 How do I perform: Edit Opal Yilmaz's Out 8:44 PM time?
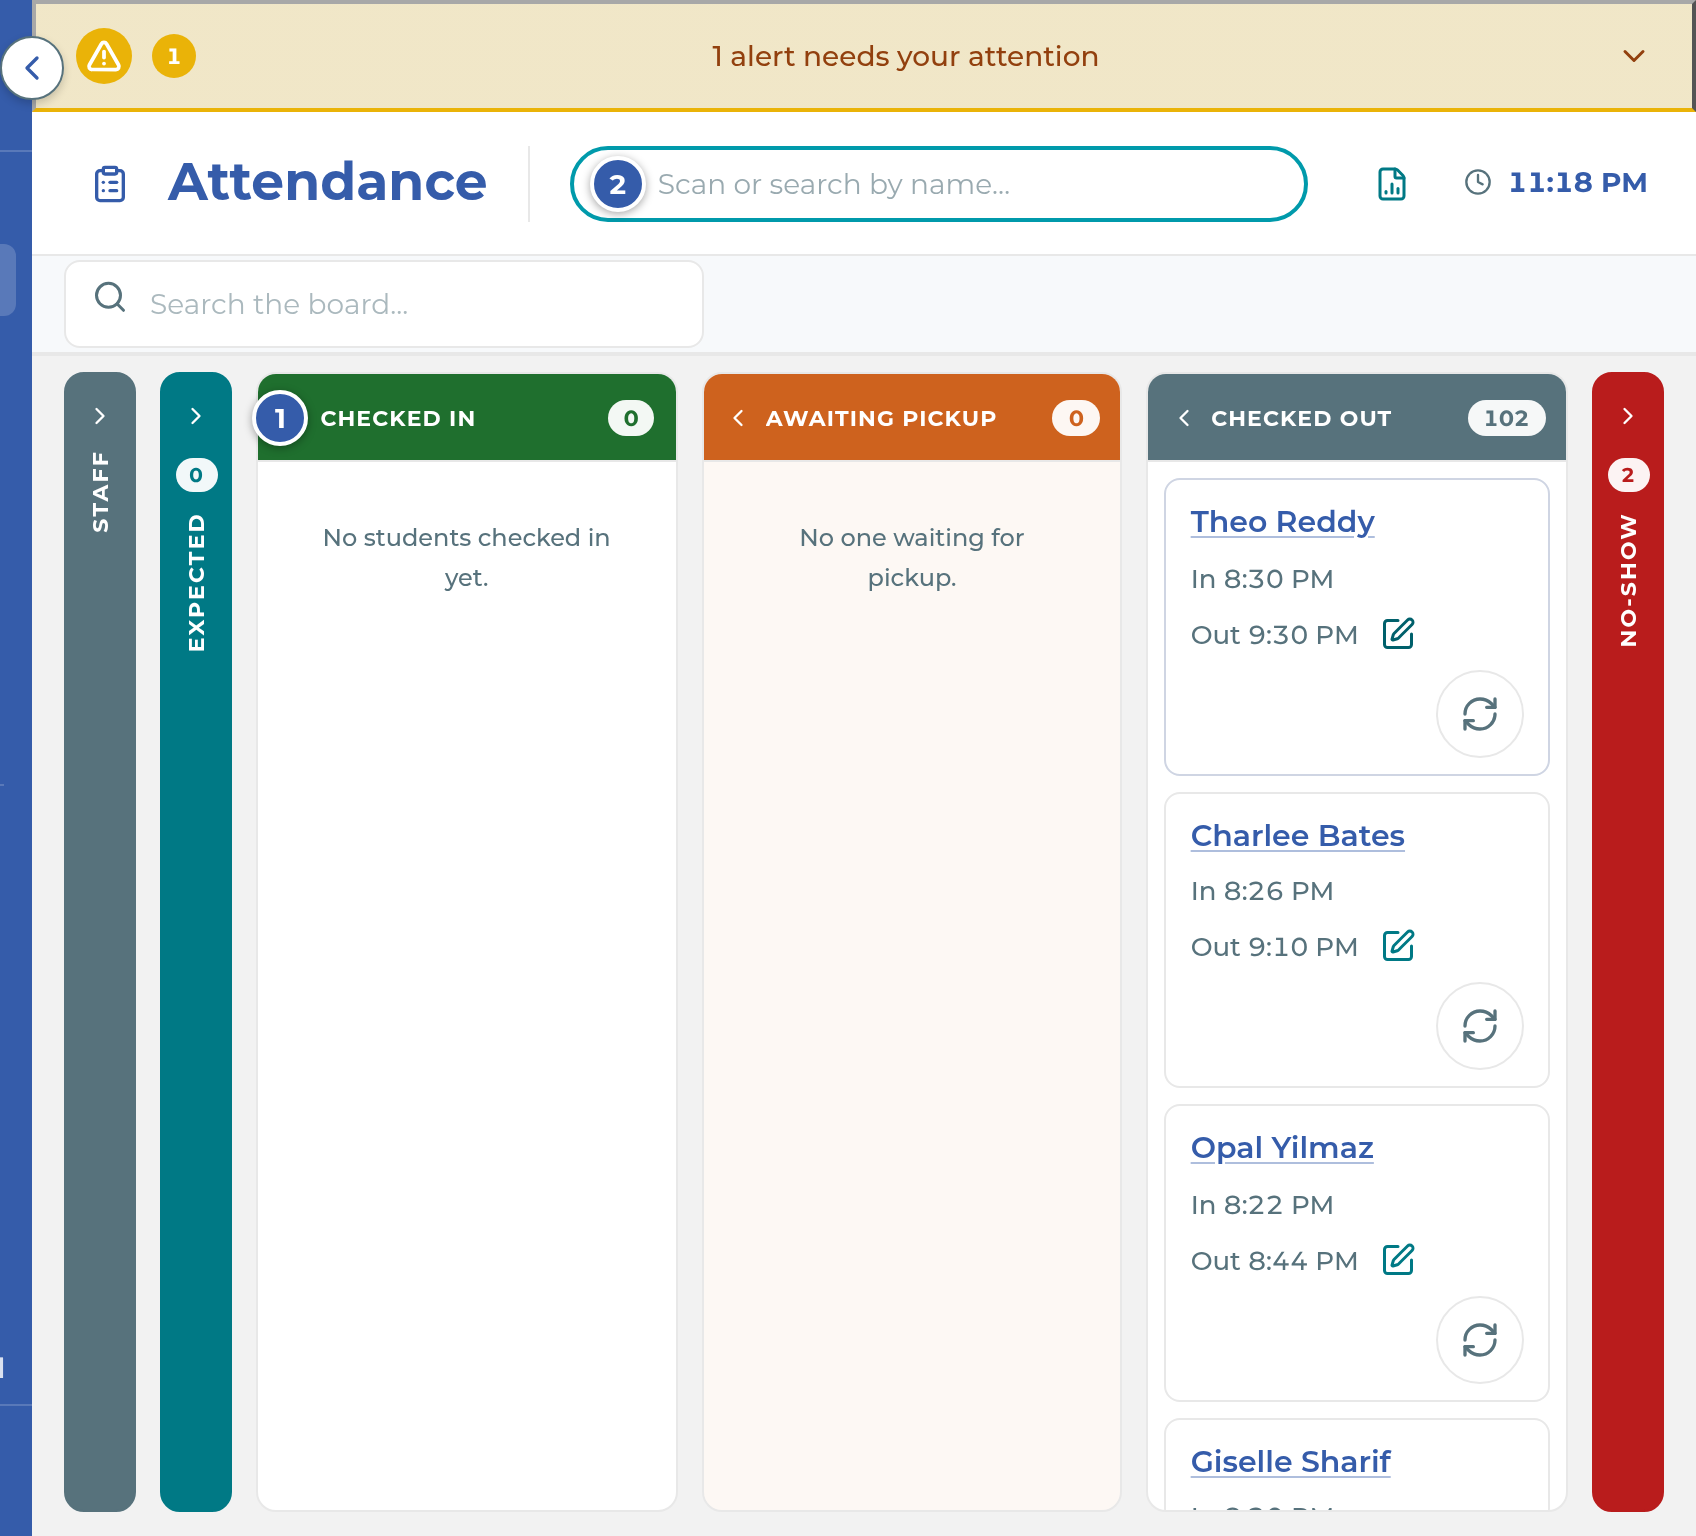(x=1398, y=1259)
